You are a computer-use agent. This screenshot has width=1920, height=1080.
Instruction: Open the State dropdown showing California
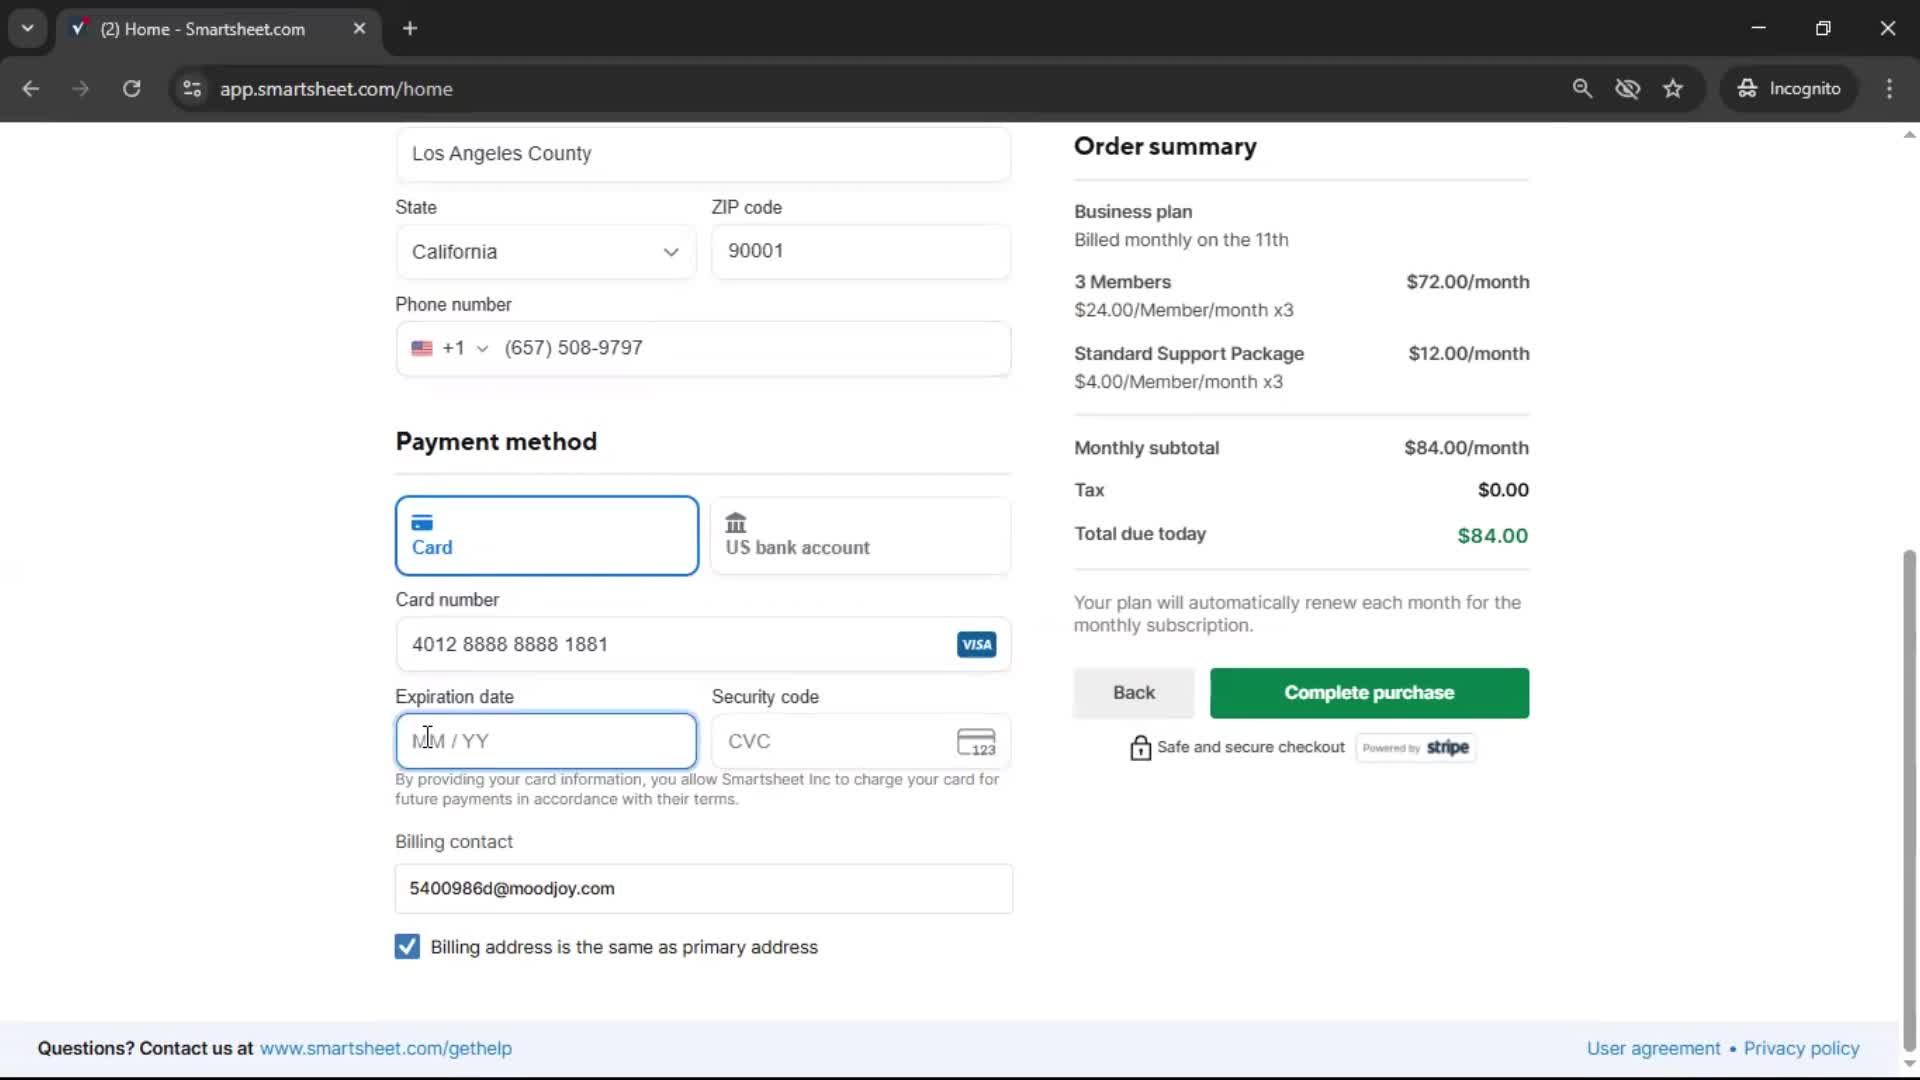point(545,252)
